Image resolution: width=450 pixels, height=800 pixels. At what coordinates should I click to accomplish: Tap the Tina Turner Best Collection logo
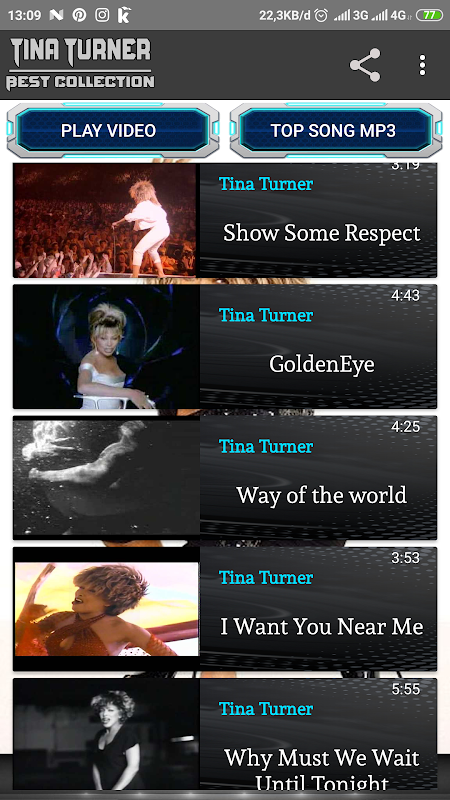tap(80, 64)
